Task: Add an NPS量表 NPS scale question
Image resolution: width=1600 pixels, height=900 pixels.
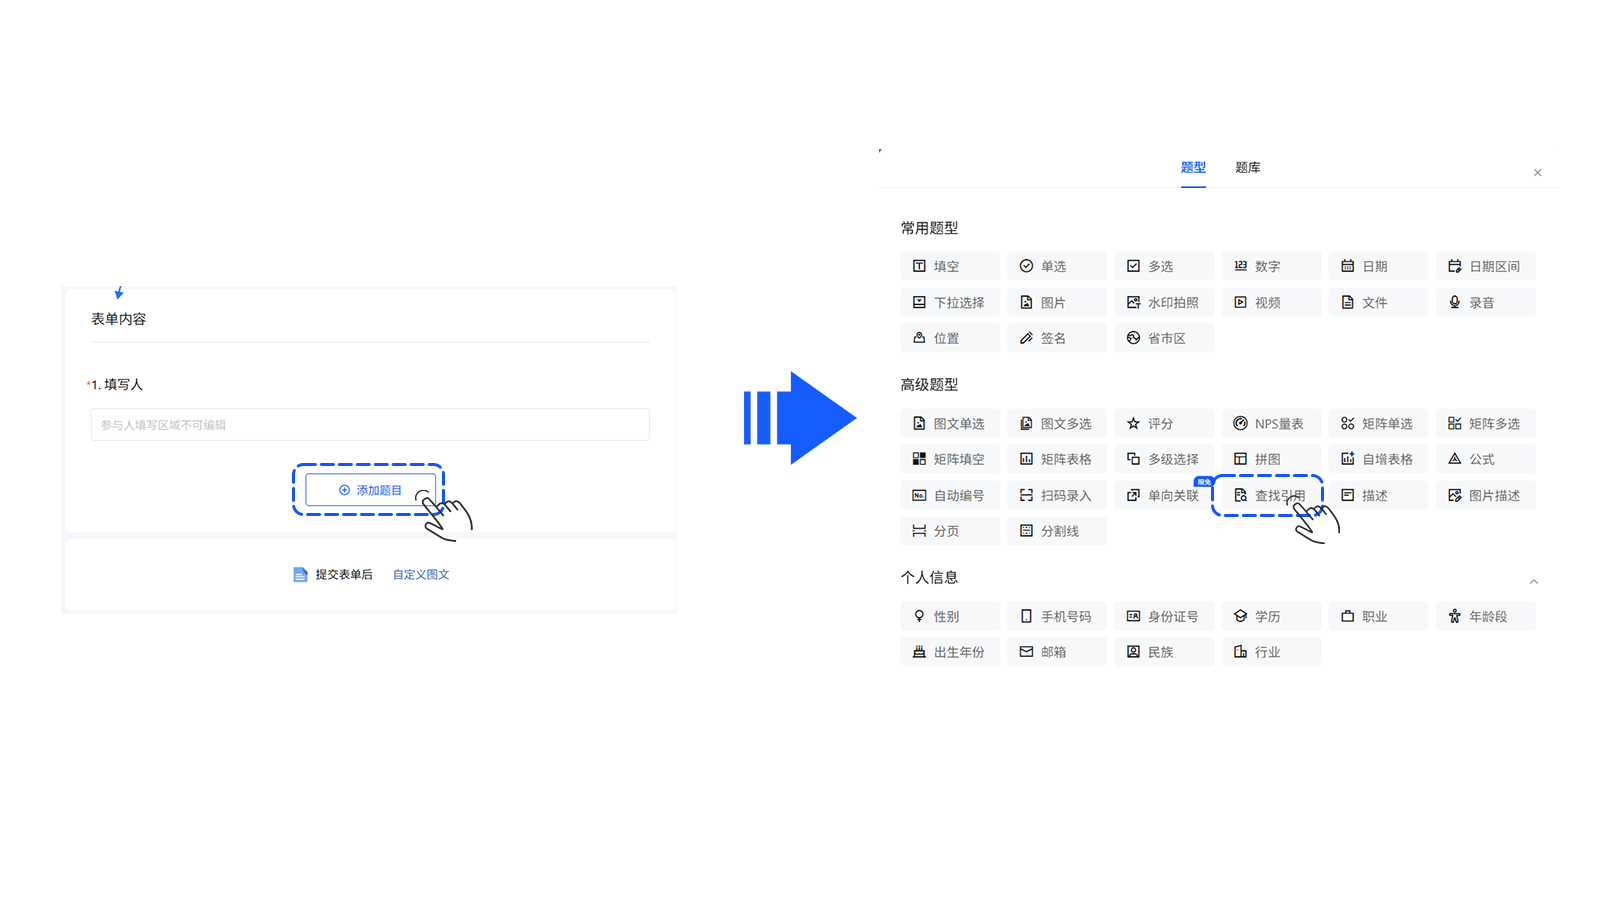Action: point(1271,422)
